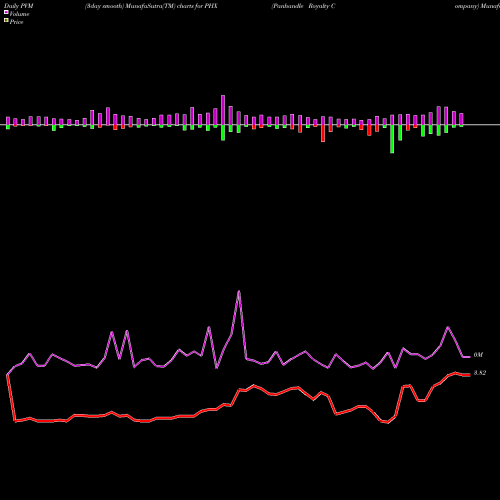500x500 pixels.
Task: Click the '(Panhandle Royalty C' company text
Action: tap(303, 6)
